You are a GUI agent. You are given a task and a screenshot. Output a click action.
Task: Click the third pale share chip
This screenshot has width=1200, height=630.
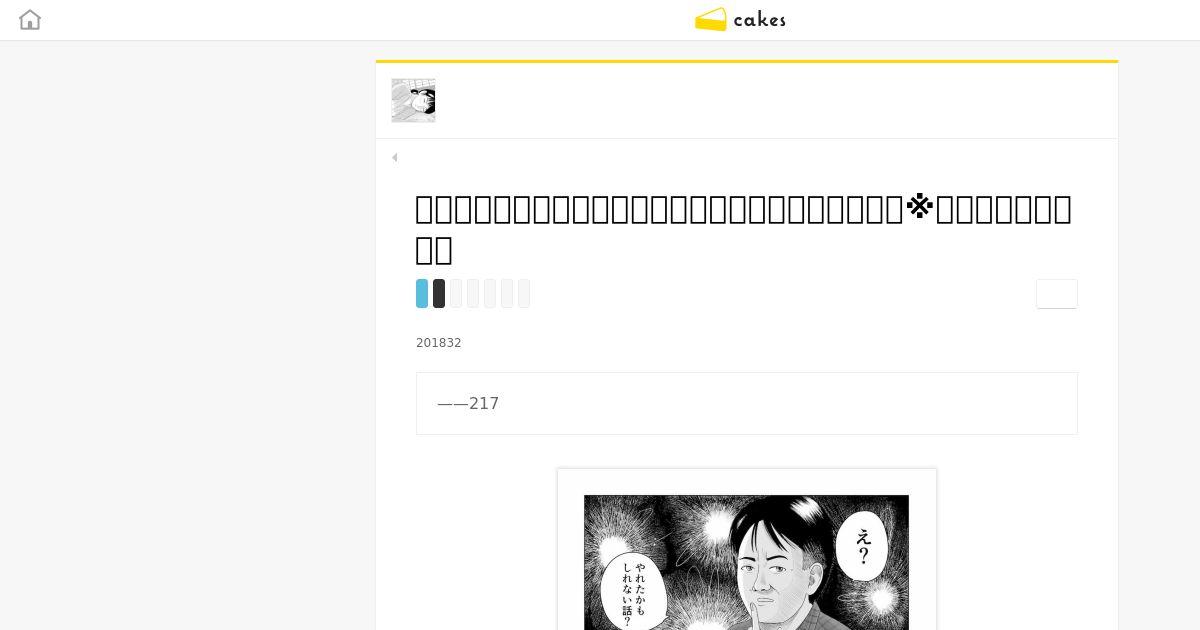tap(456, 293)
